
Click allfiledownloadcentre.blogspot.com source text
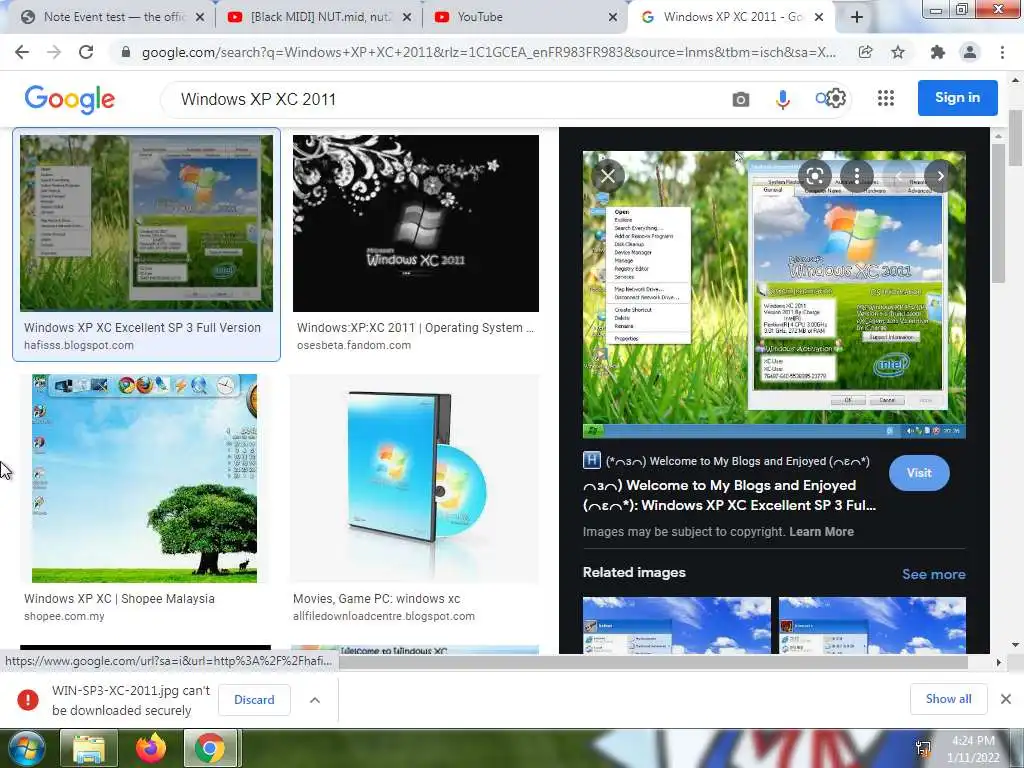click(x=383, y=616)
